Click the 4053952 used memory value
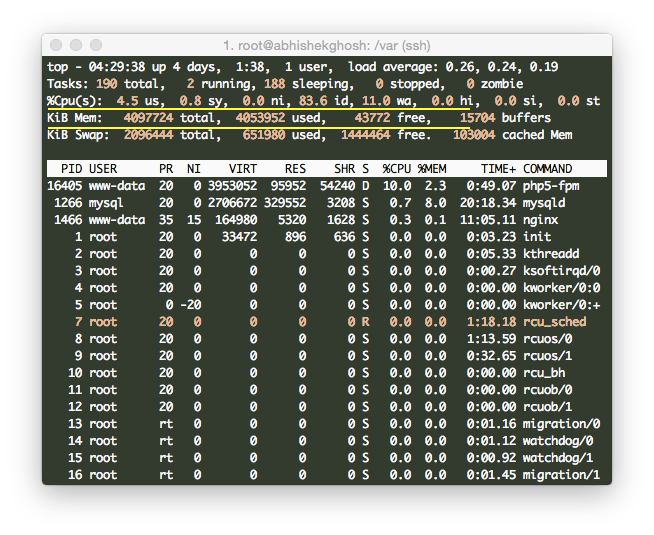 260,118
